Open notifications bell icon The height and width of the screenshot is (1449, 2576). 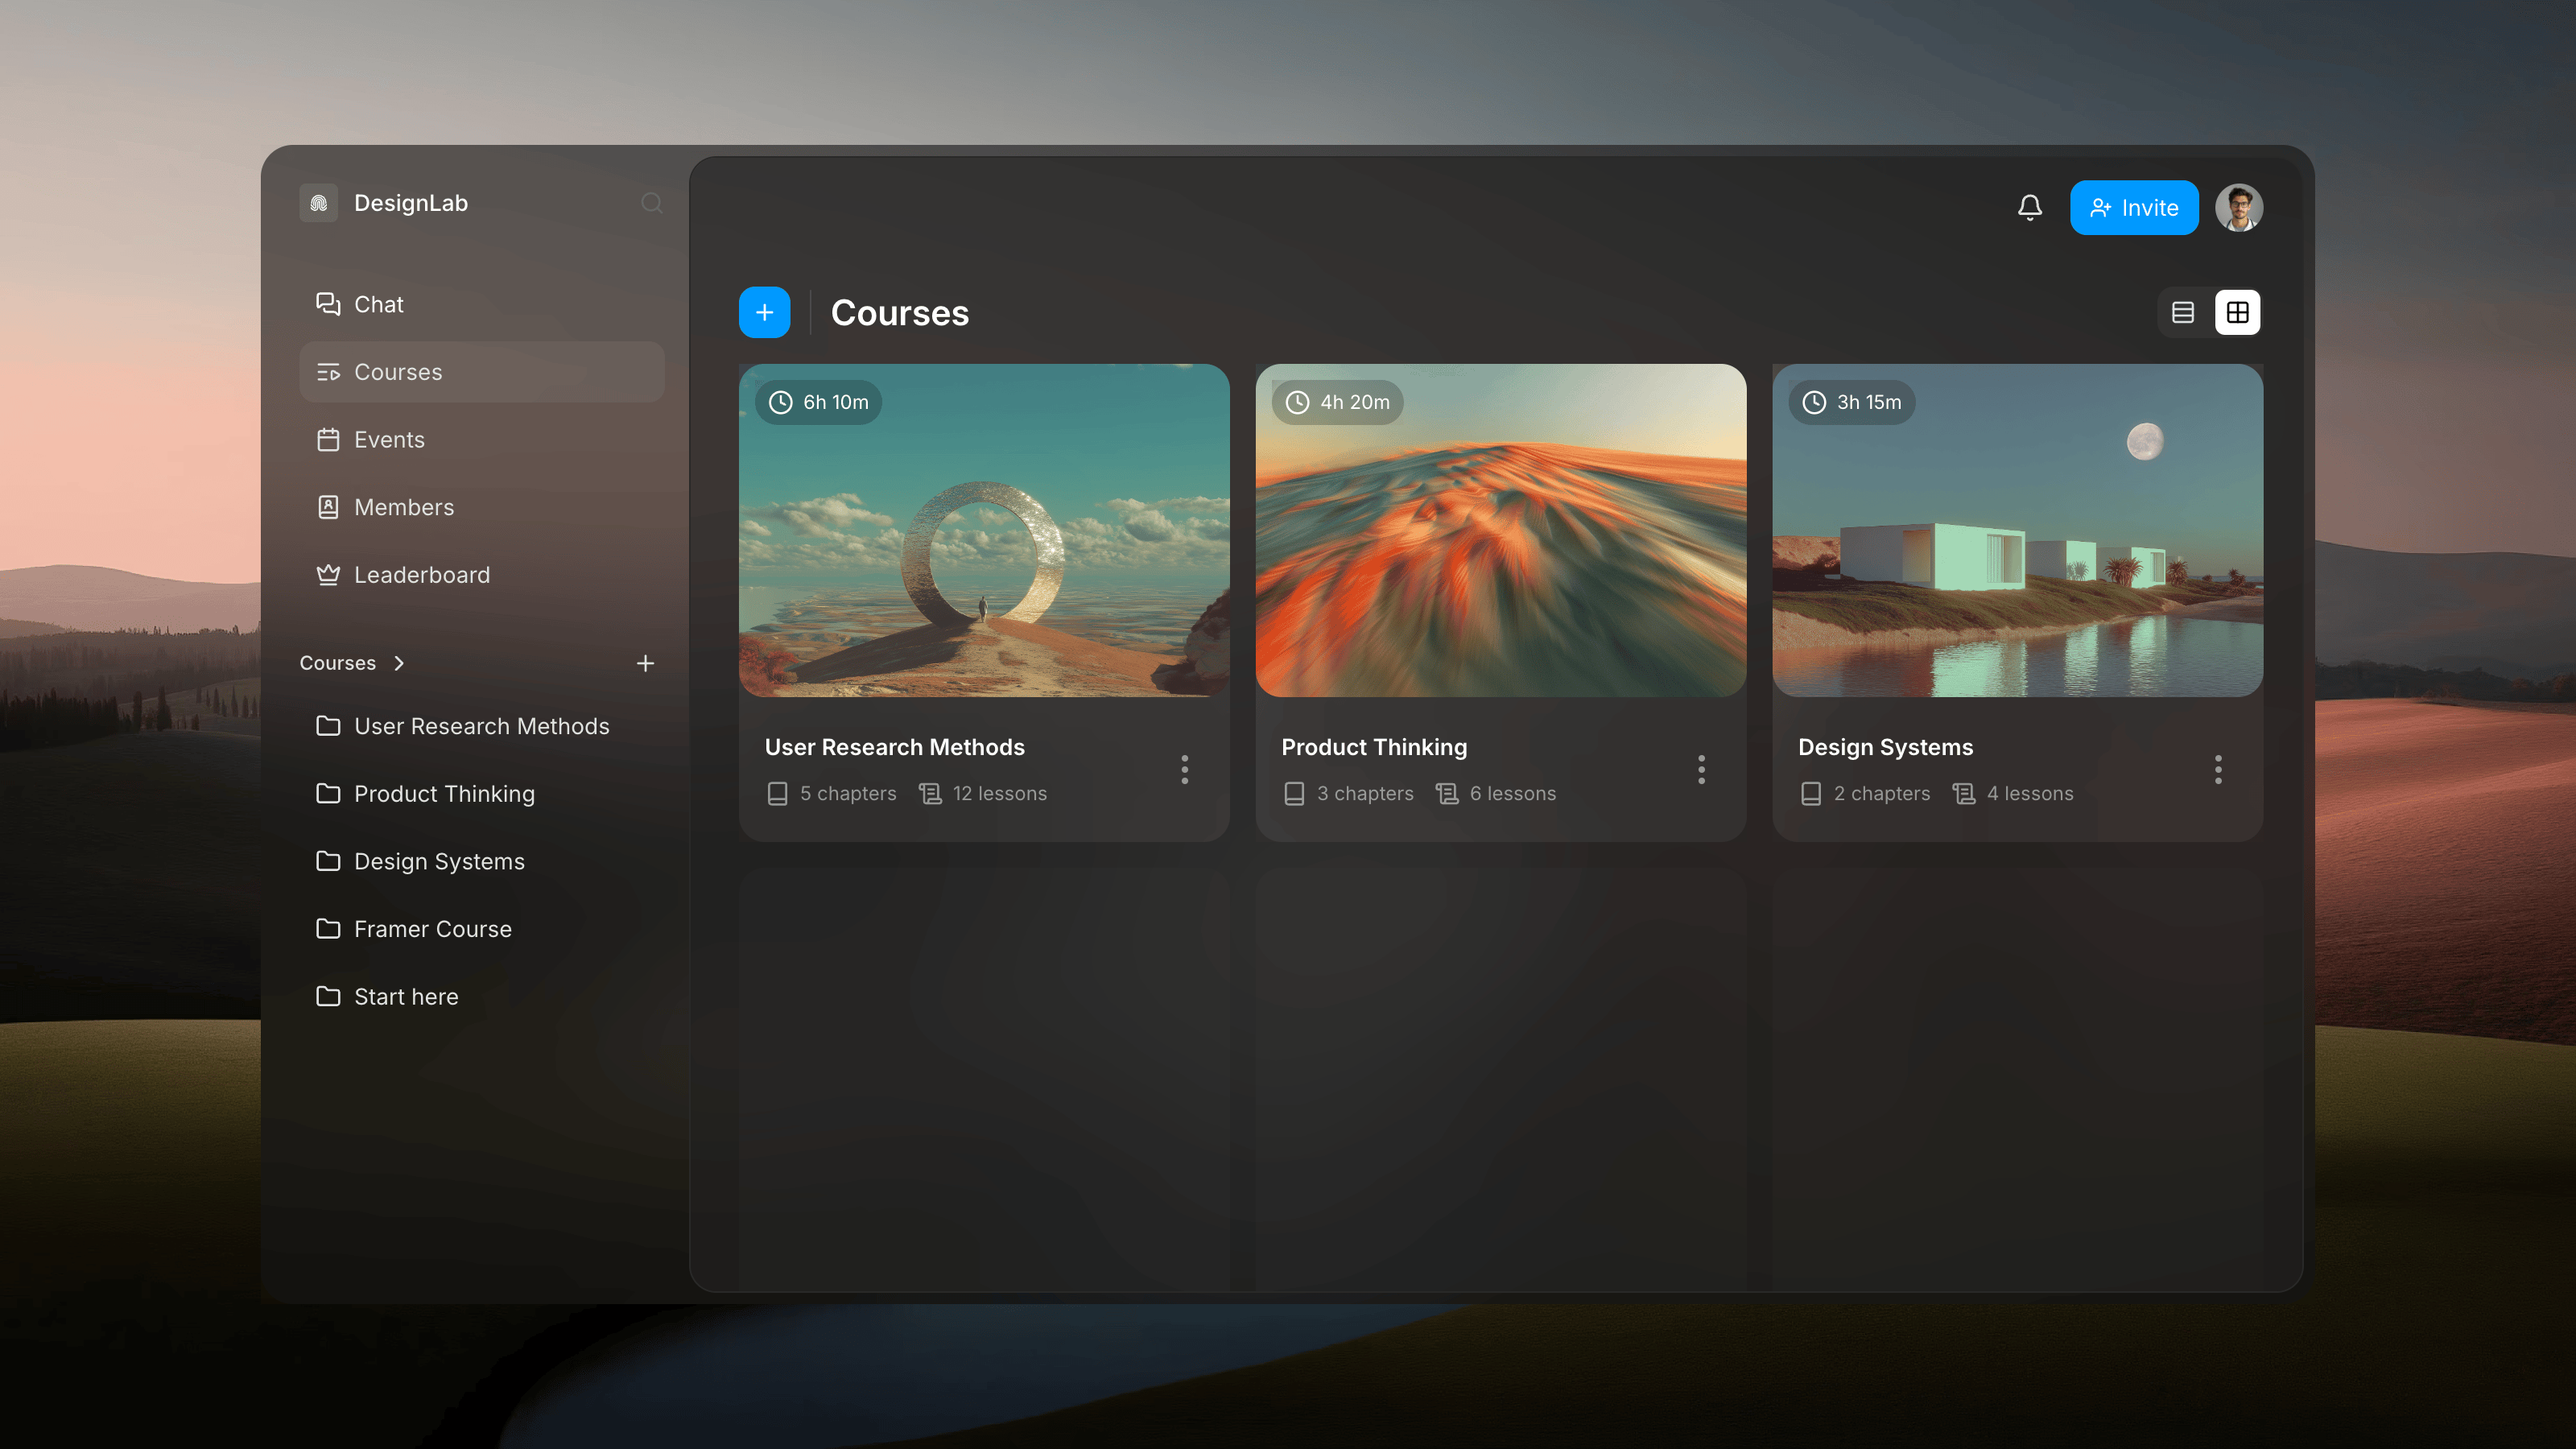2029,207
